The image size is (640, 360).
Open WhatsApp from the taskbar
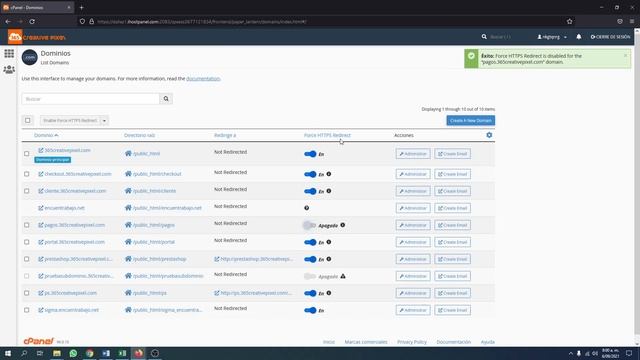tap(73, 353)
